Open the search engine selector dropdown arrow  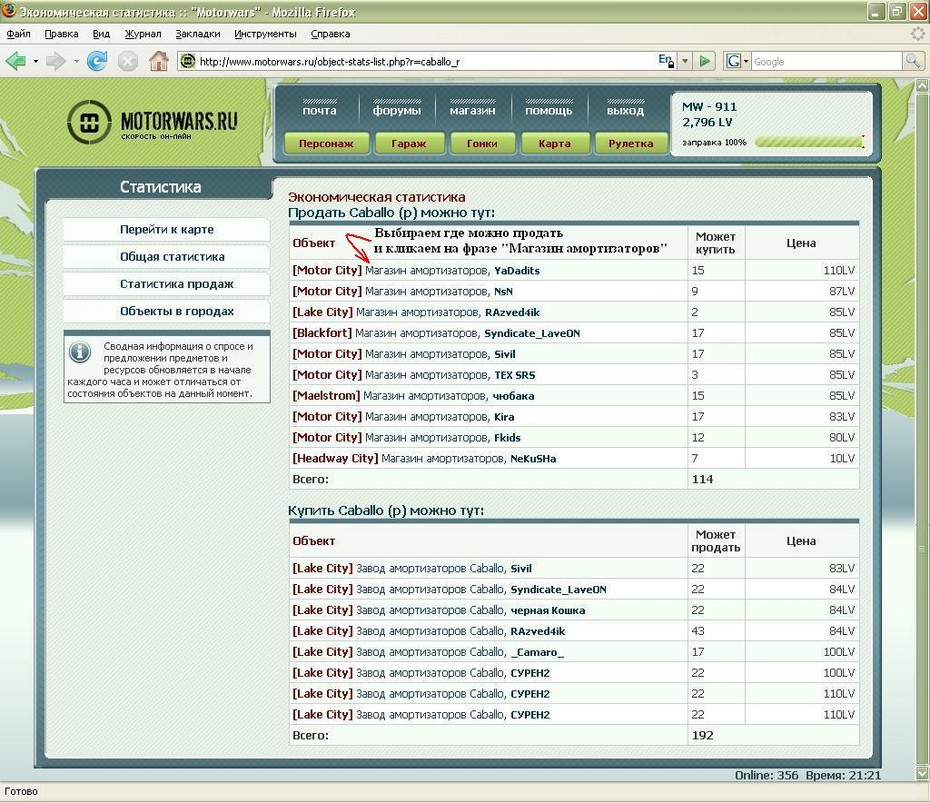tap(746, 61)
